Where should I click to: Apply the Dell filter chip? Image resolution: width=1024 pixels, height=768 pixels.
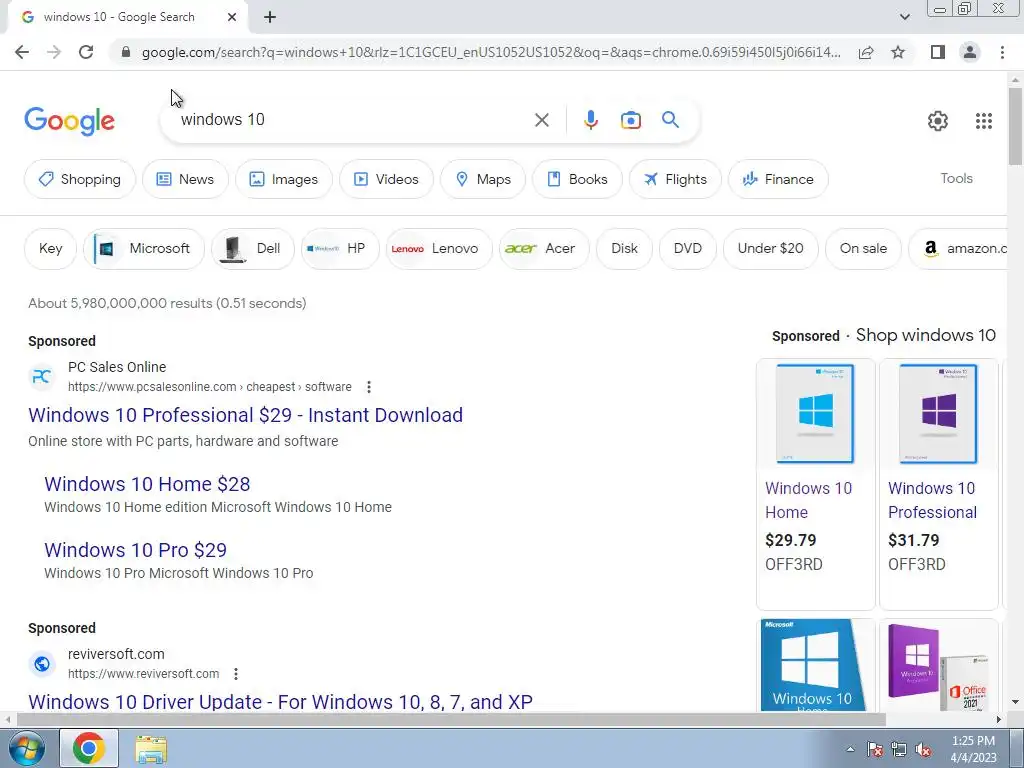253,249
